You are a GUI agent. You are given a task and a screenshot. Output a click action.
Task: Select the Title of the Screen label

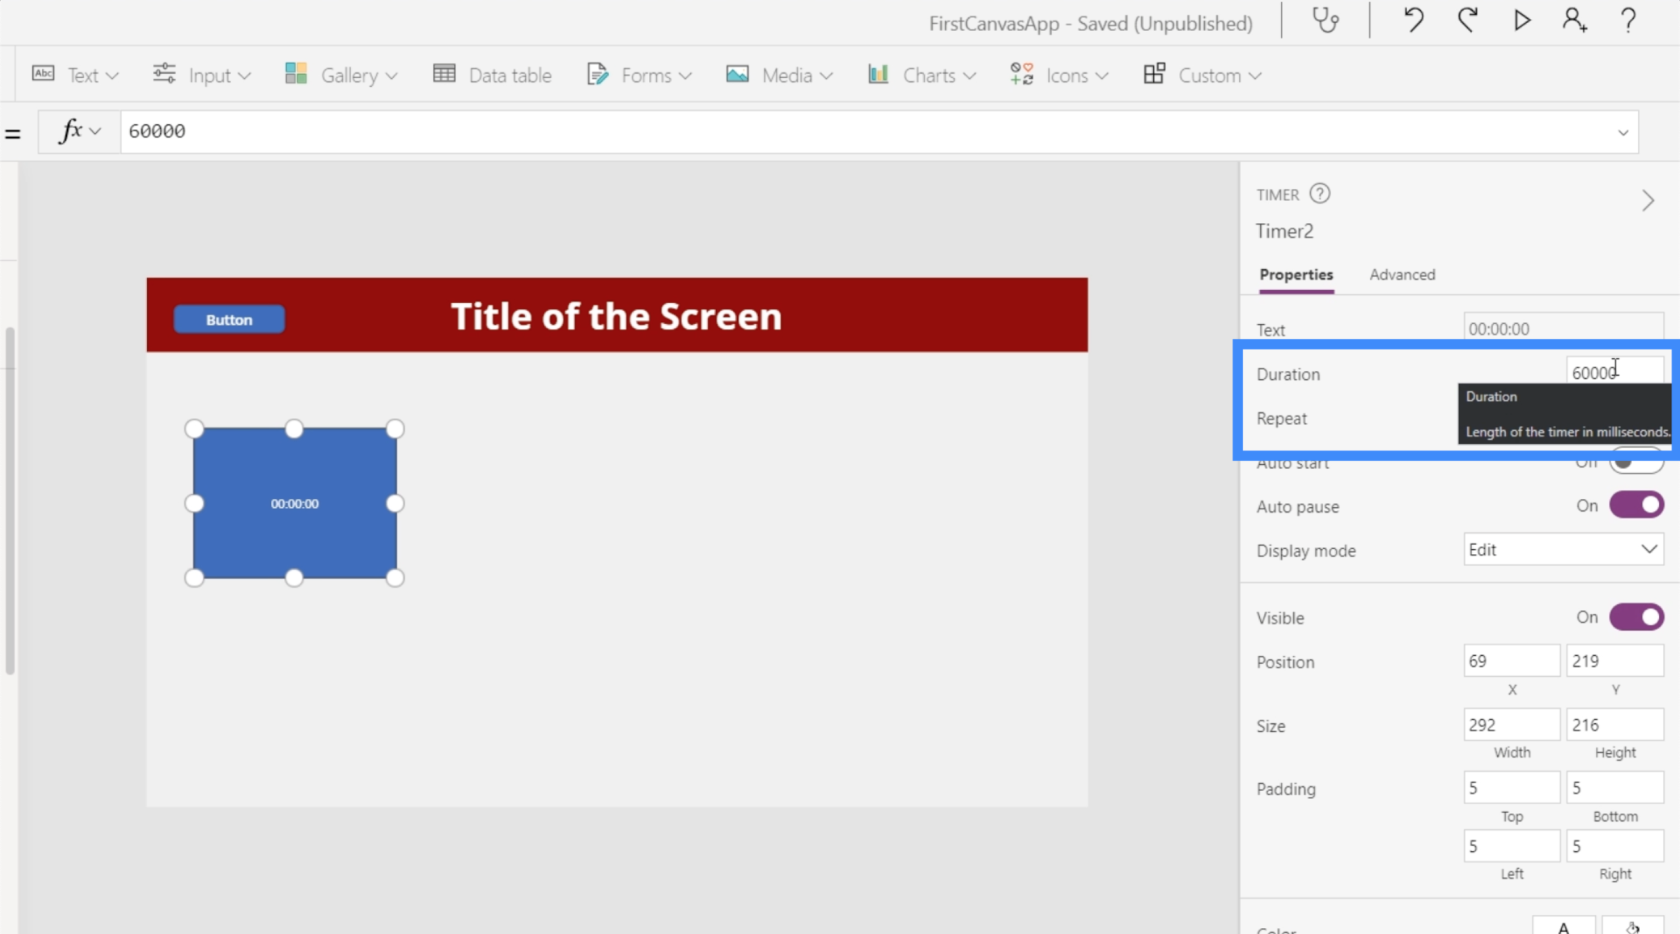coord(616,316)
